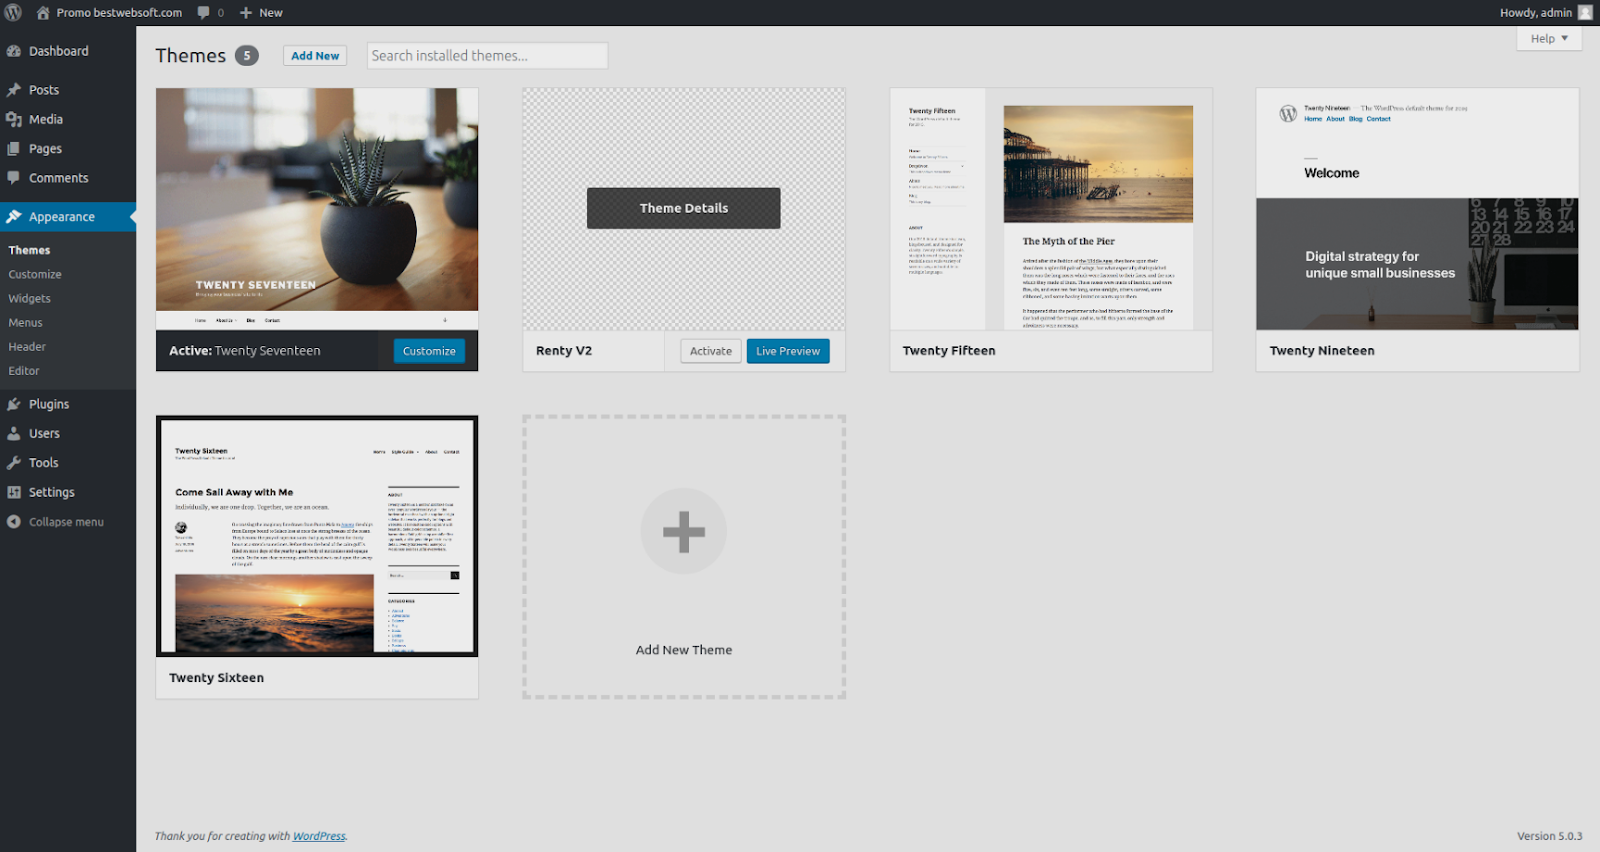
Task: Click the Add New Theme label
Action: 684,650
